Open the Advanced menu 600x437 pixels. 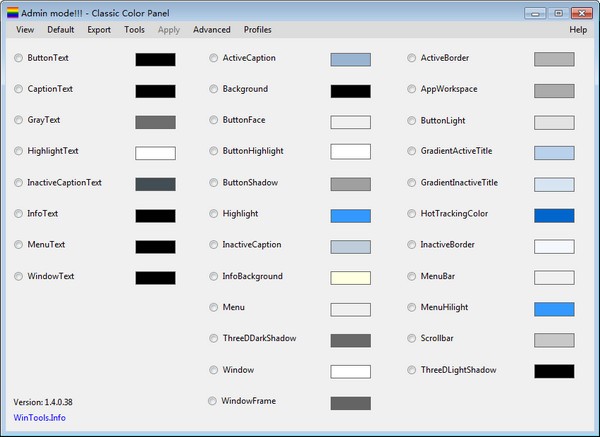pos(211,30)
